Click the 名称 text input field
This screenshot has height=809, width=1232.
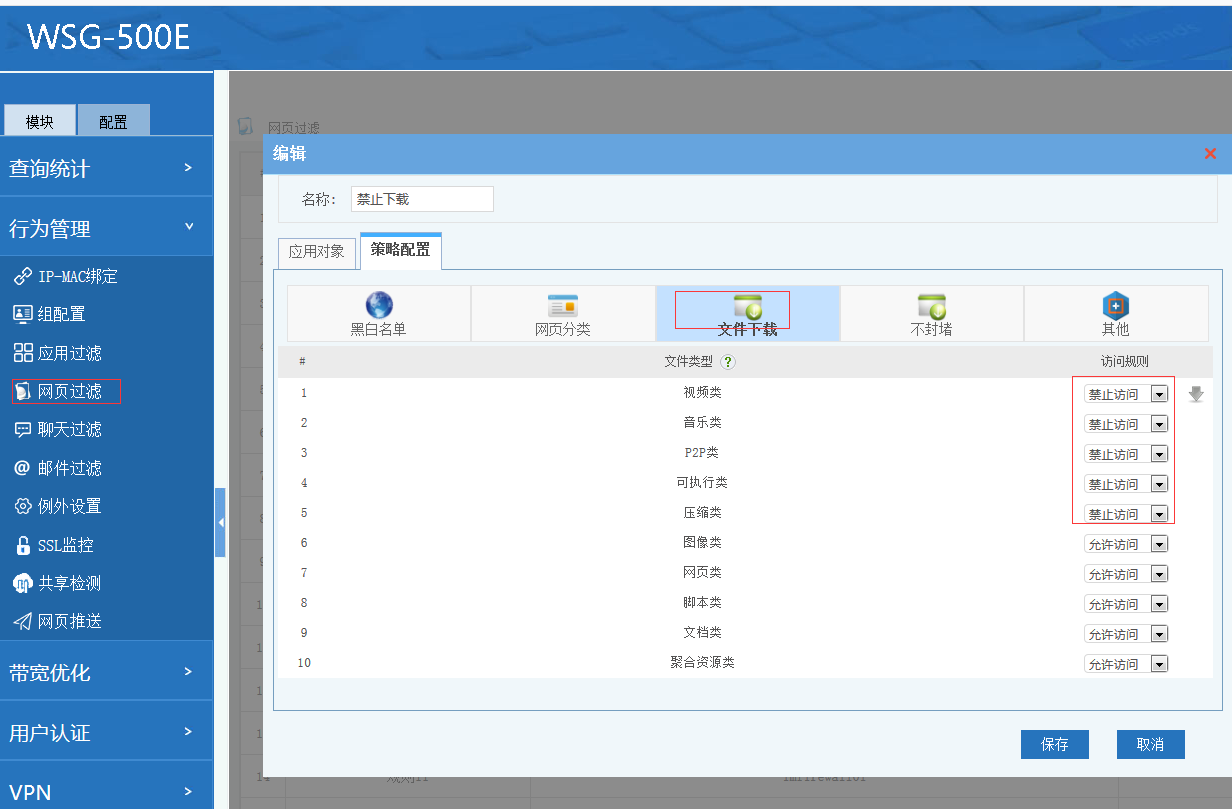pyautogui.click(x=422, y=199)
